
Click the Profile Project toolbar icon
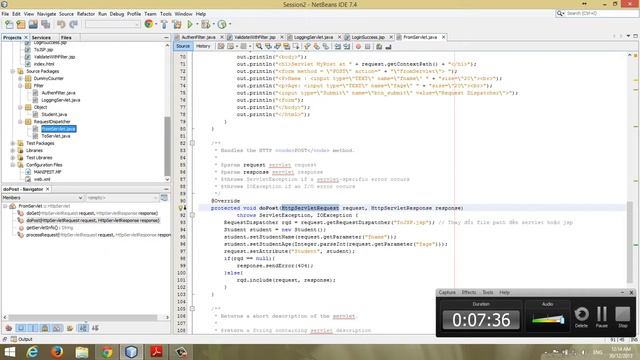(222, 24)
